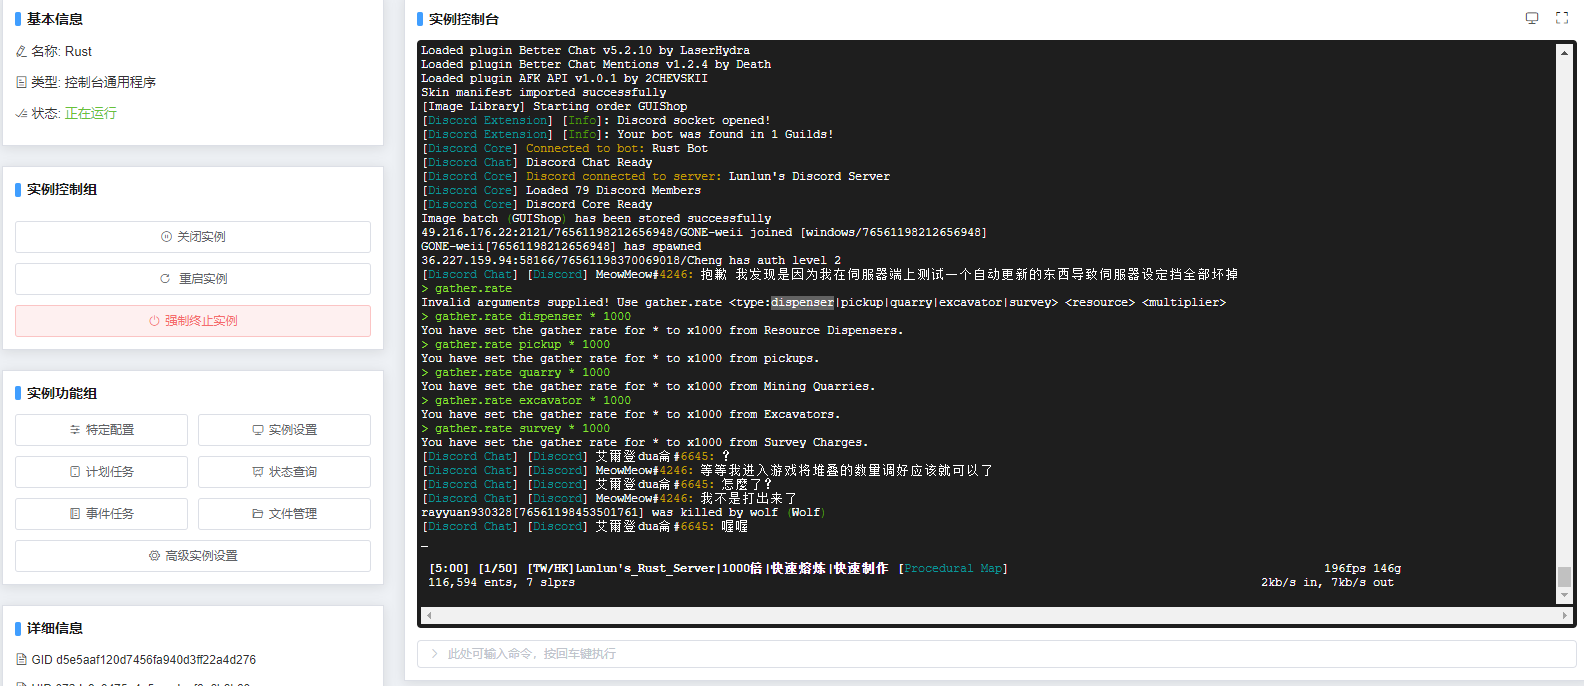Click 'Skin manifest imported successfully' line
The image size is (1584, 686).
543,92
